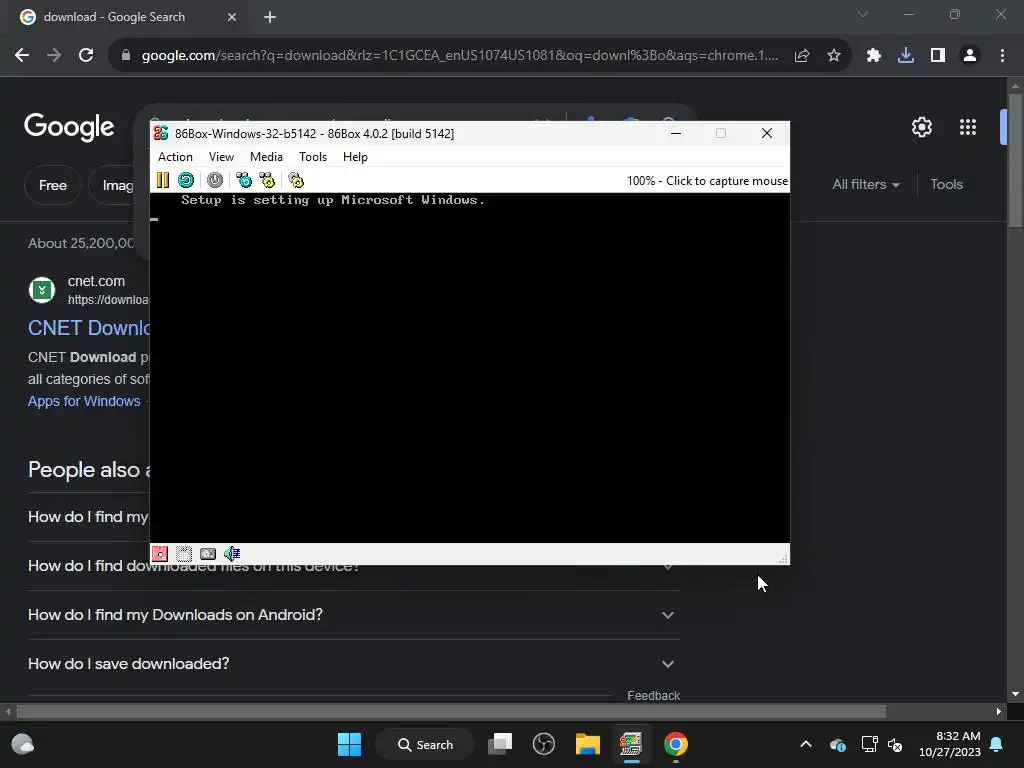Open File Explorer from taskbar
1024x768 pixels.
pyautogui.click(x=588, y=744)
